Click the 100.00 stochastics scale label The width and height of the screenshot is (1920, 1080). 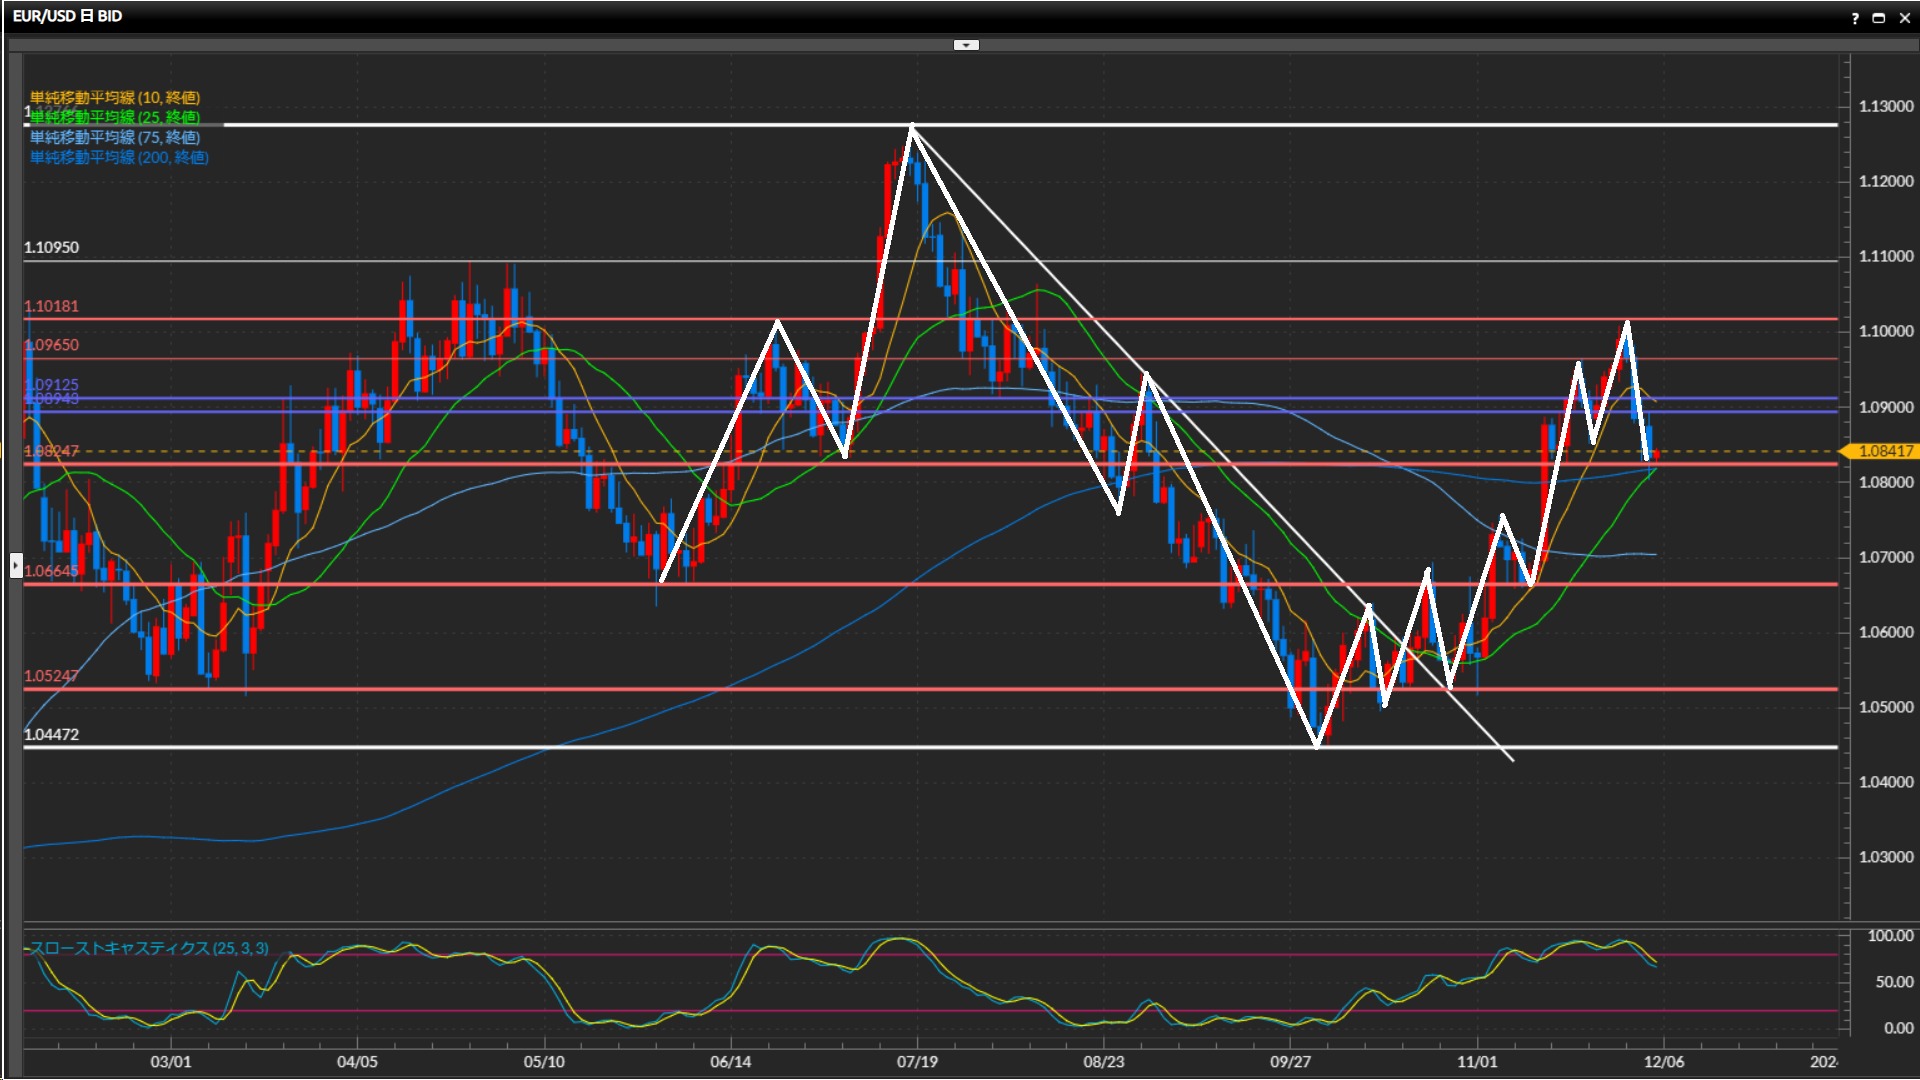(1890, 936)
